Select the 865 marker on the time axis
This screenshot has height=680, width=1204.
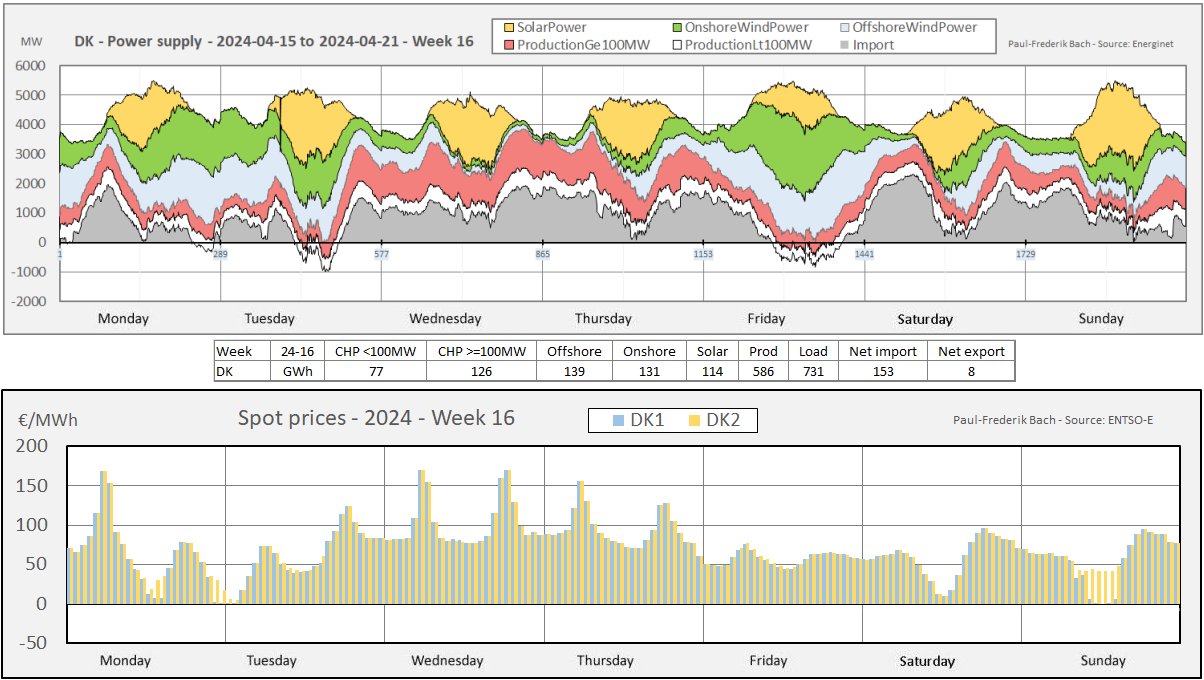(x=542, y=255)
